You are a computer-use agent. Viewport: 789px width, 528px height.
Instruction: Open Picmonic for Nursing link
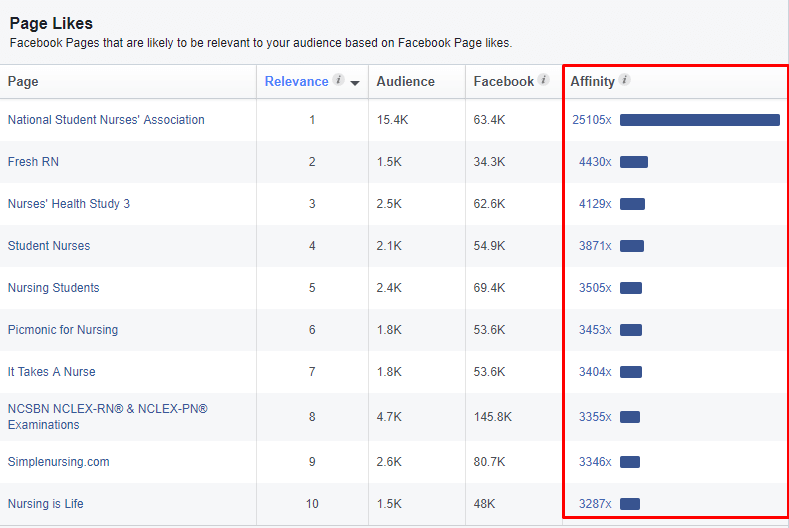pos(63,330)
